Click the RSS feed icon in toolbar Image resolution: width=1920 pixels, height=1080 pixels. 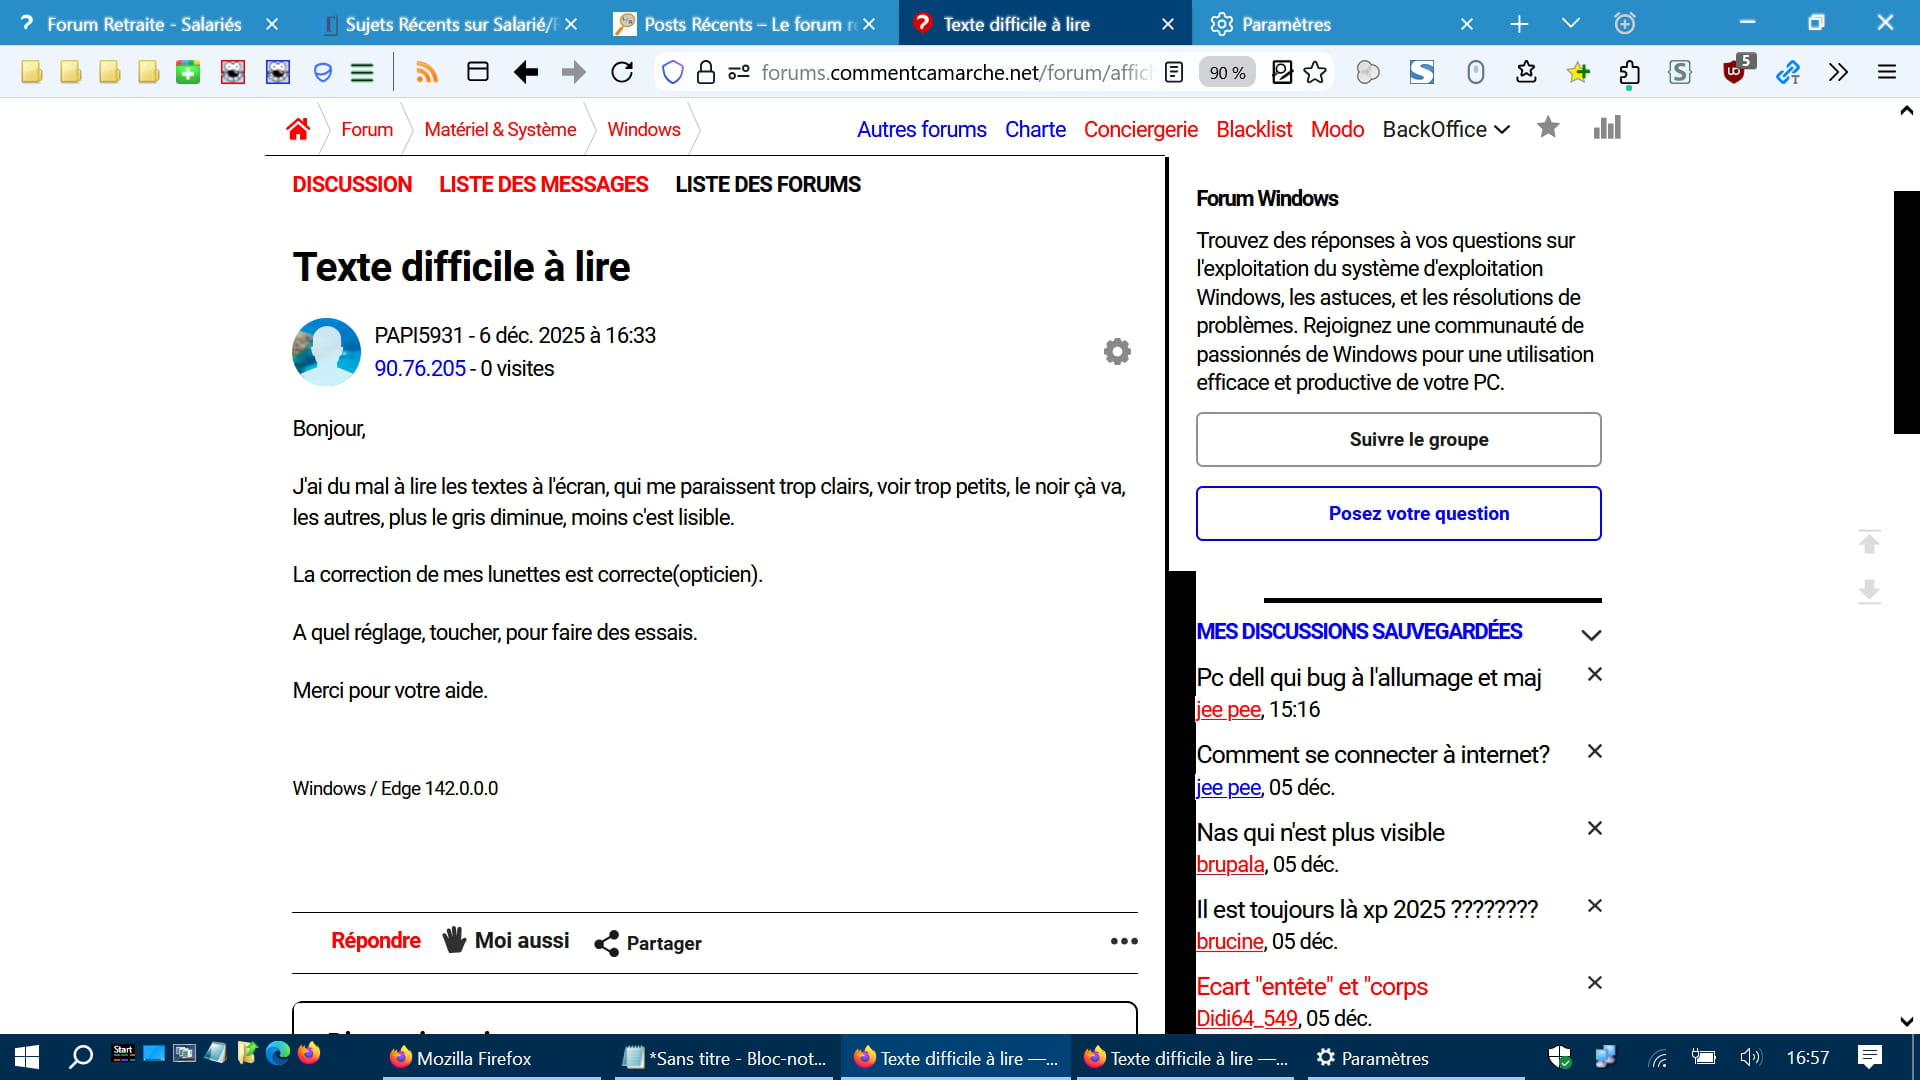click(427, 72)
